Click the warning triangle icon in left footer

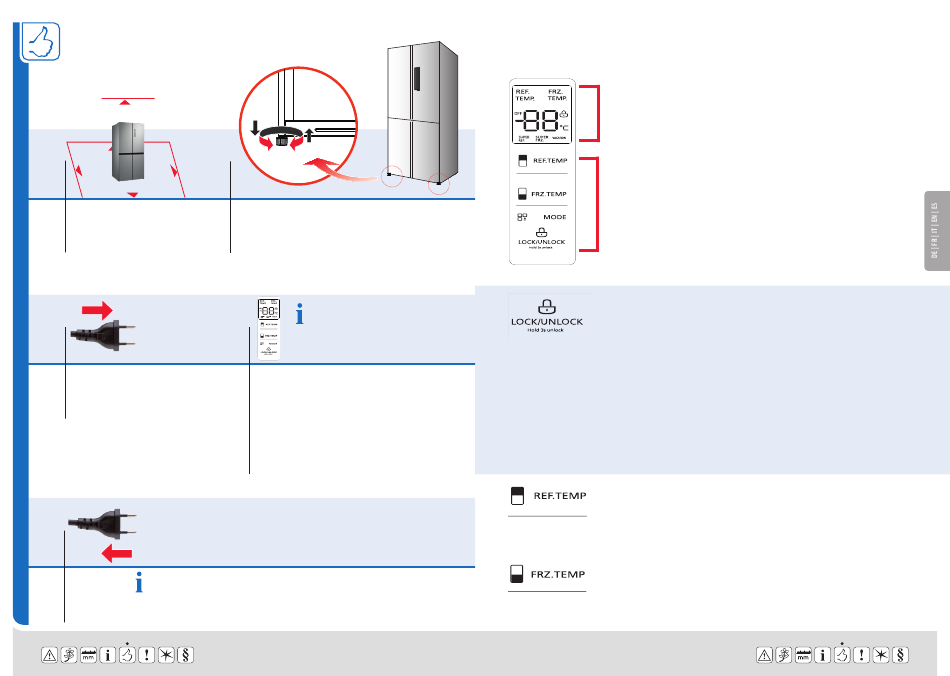coord(50,655)
